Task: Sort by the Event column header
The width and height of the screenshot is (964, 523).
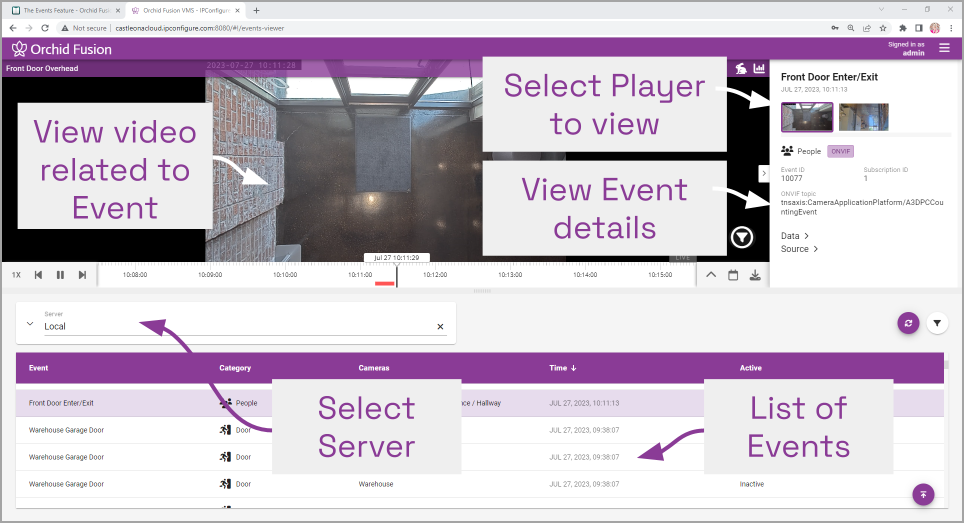Action: [38, 368]
